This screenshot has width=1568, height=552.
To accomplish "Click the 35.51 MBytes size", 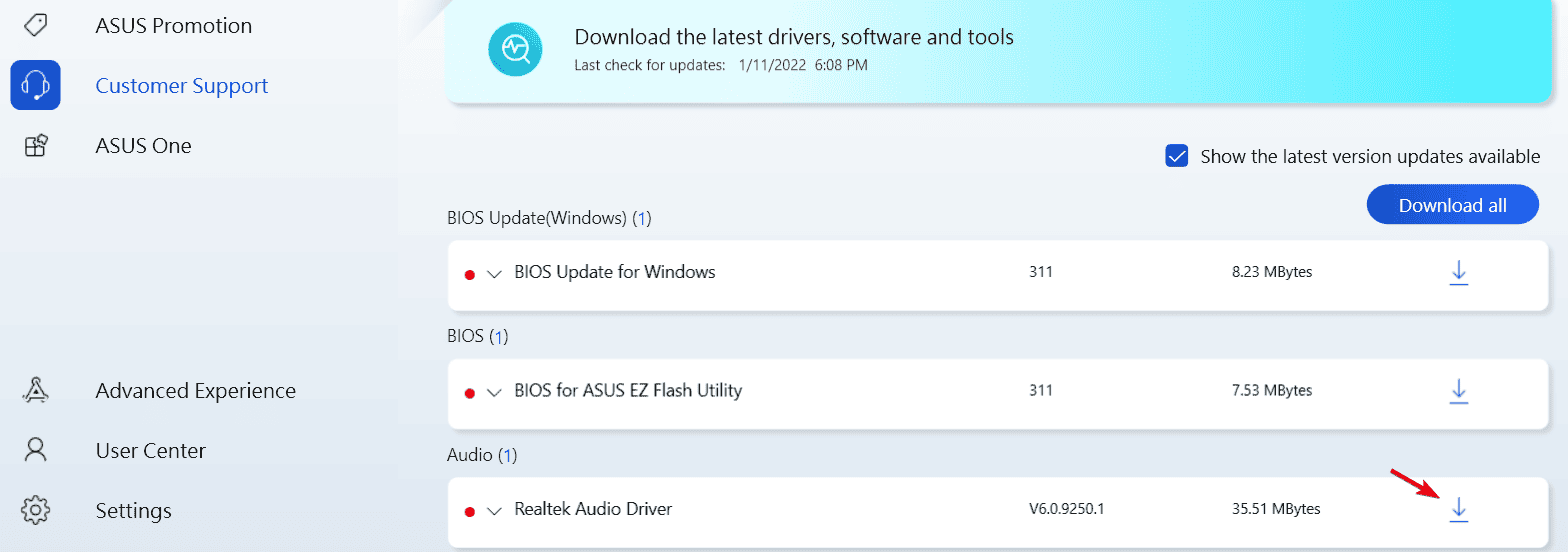I will [x=1276, y=509].
